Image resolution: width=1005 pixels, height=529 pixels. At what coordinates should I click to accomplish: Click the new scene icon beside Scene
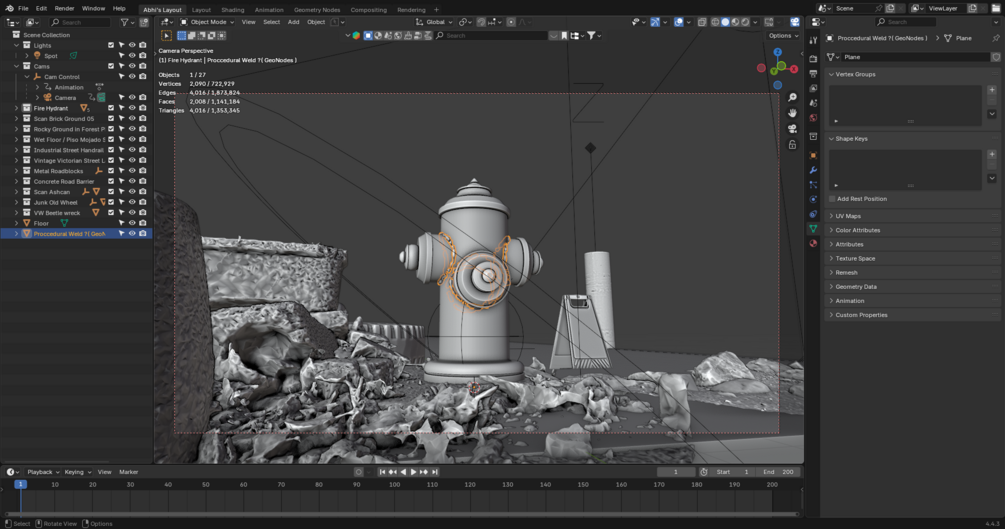(x=890, y=8)
